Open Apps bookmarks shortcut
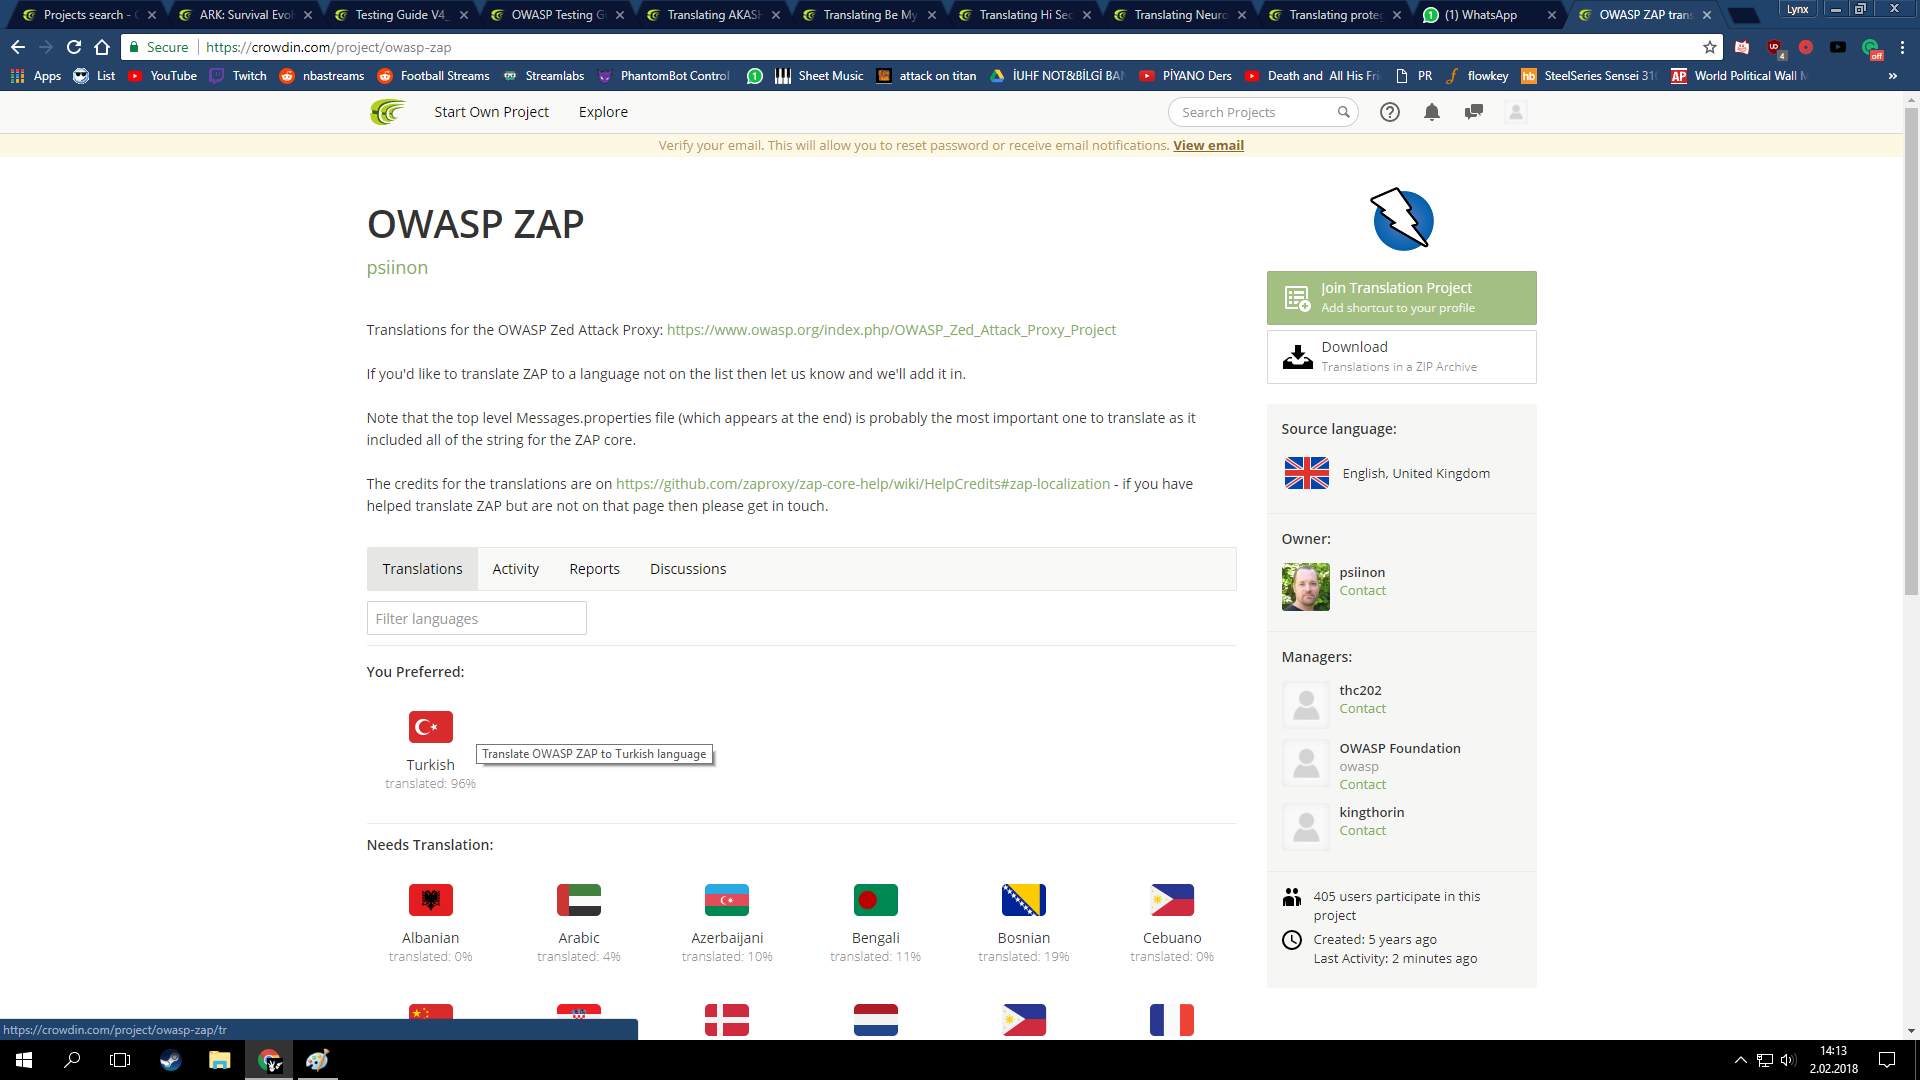The height and width of the screenshot is (1080, 1920). click(x=36, y=76)
